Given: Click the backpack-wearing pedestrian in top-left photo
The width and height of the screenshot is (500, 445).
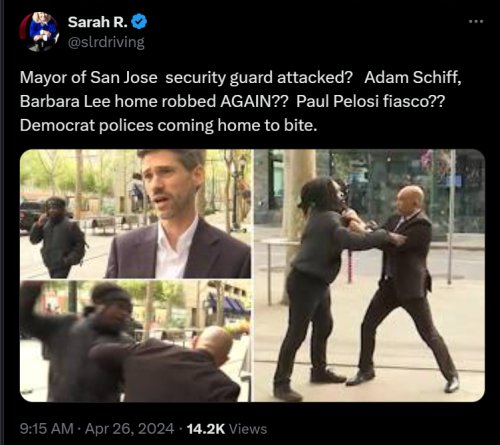Looking at the screenshot, I should pos(58,237).
